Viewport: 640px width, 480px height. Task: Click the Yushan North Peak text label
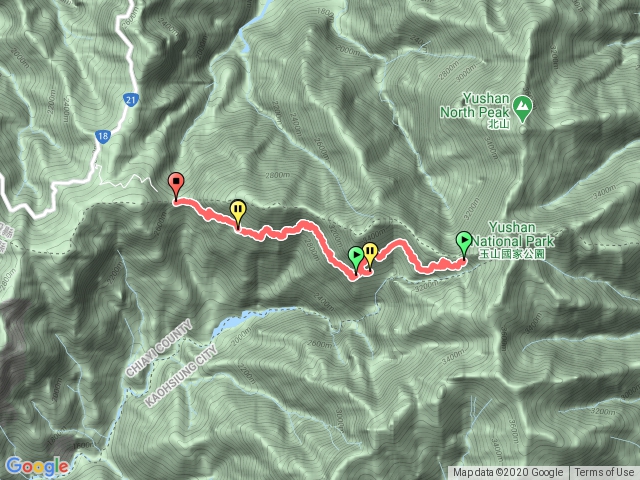(x=475, y=105)
